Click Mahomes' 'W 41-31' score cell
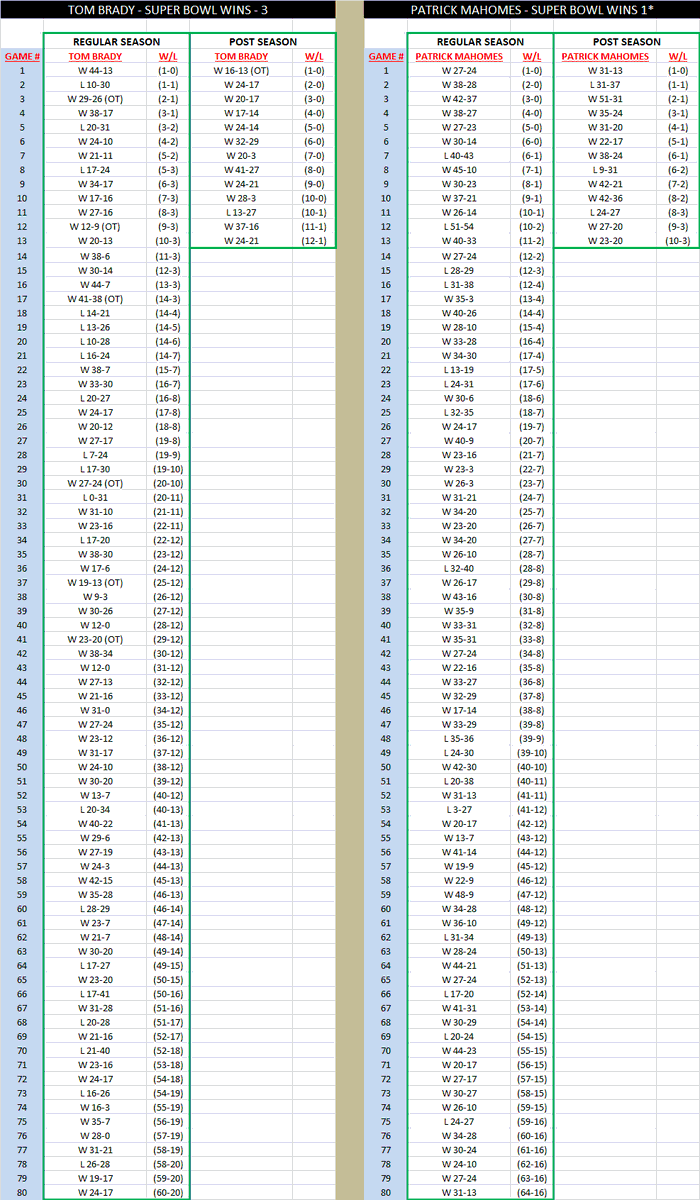The height and width of the screenshot is (1200, 700). pyautogui.click(x=459, y=1009)
